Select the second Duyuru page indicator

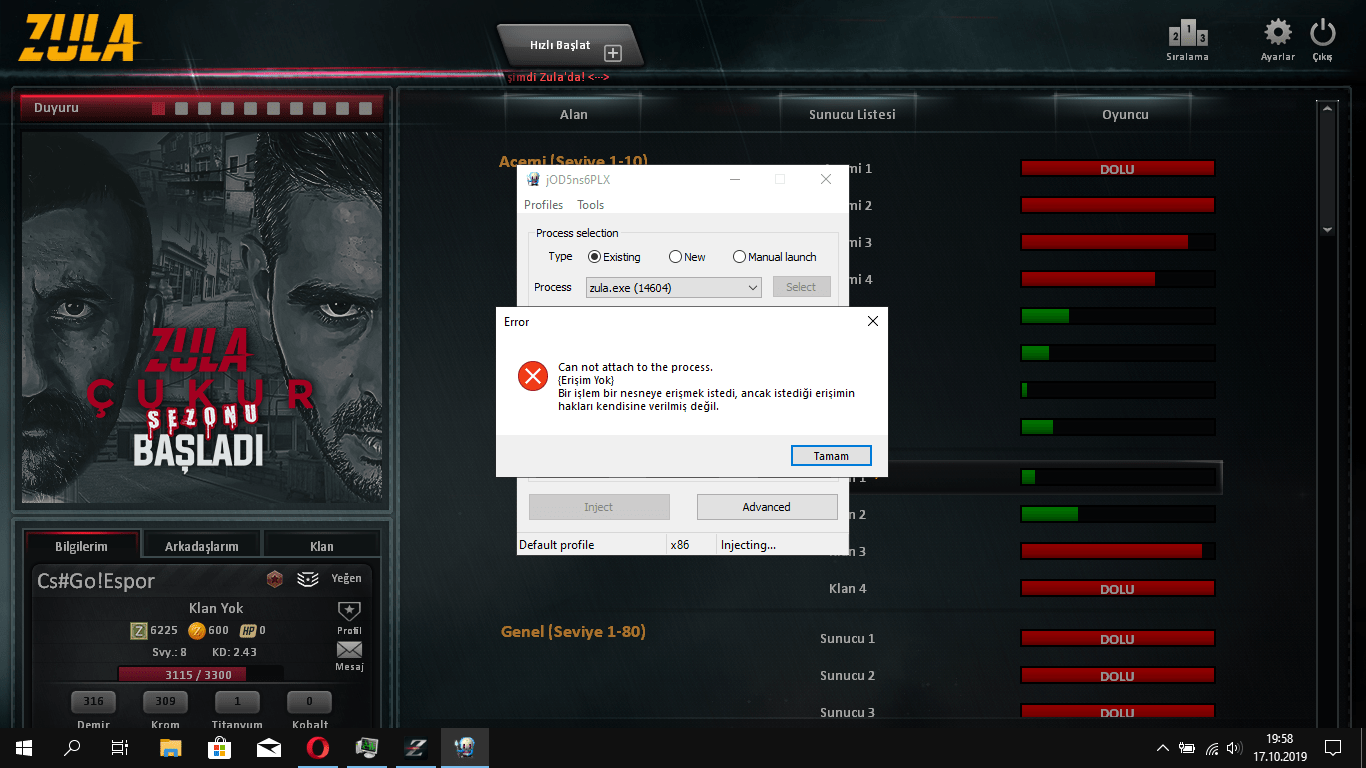[x=181, y=108]
